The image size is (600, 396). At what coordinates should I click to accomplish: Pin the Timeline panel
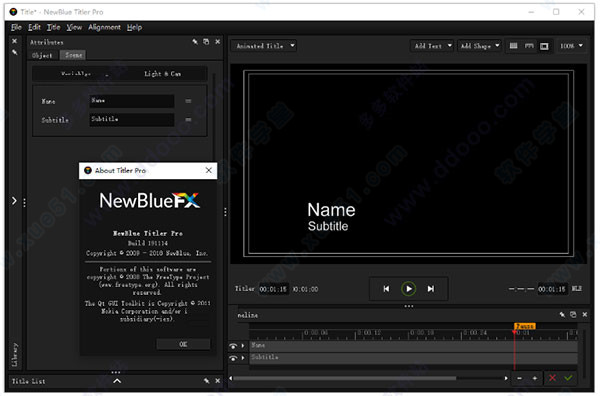562,315
